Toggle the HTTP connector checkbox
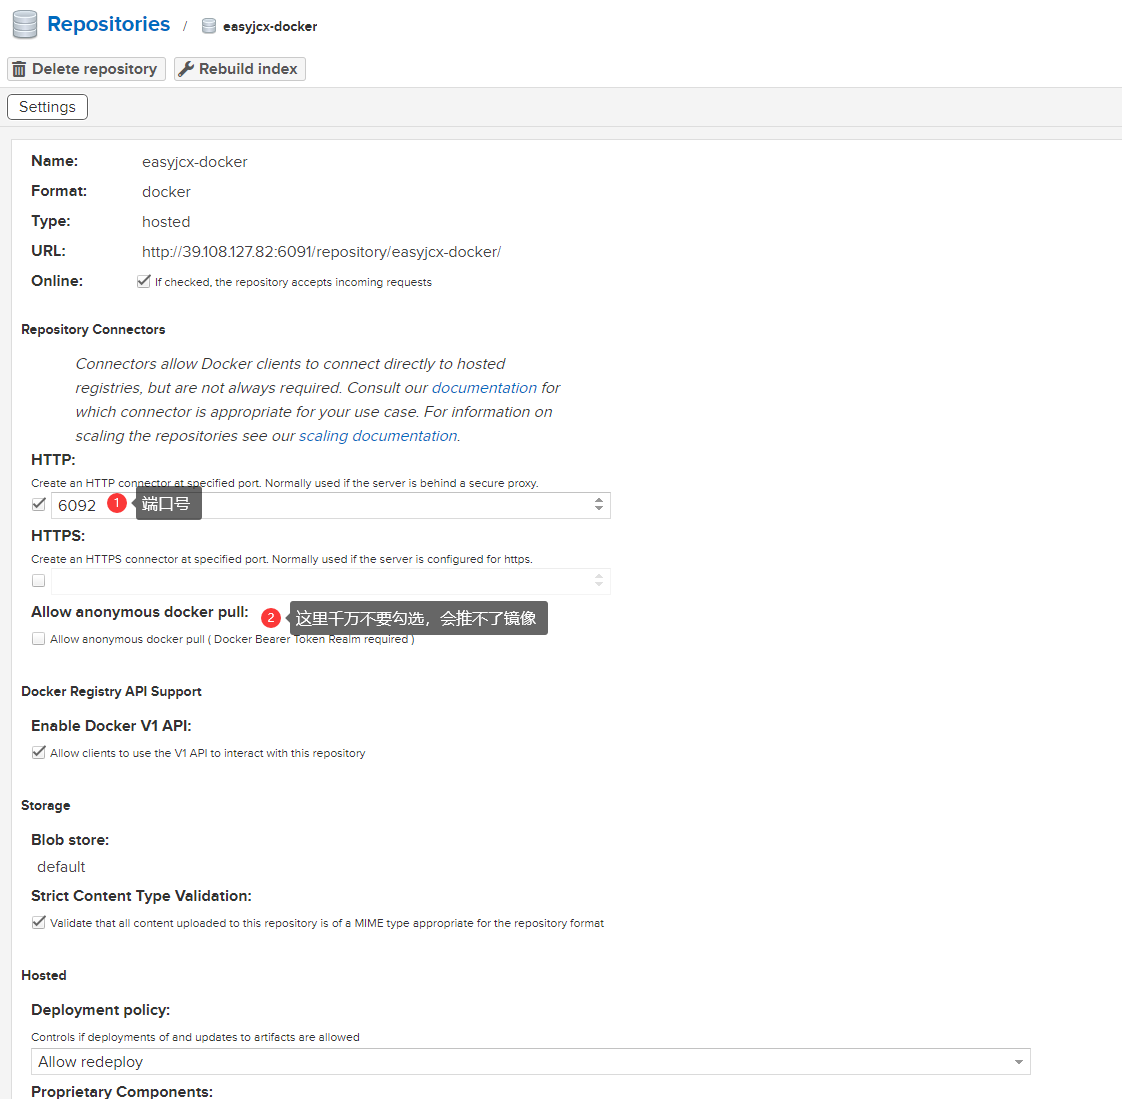 39,504
